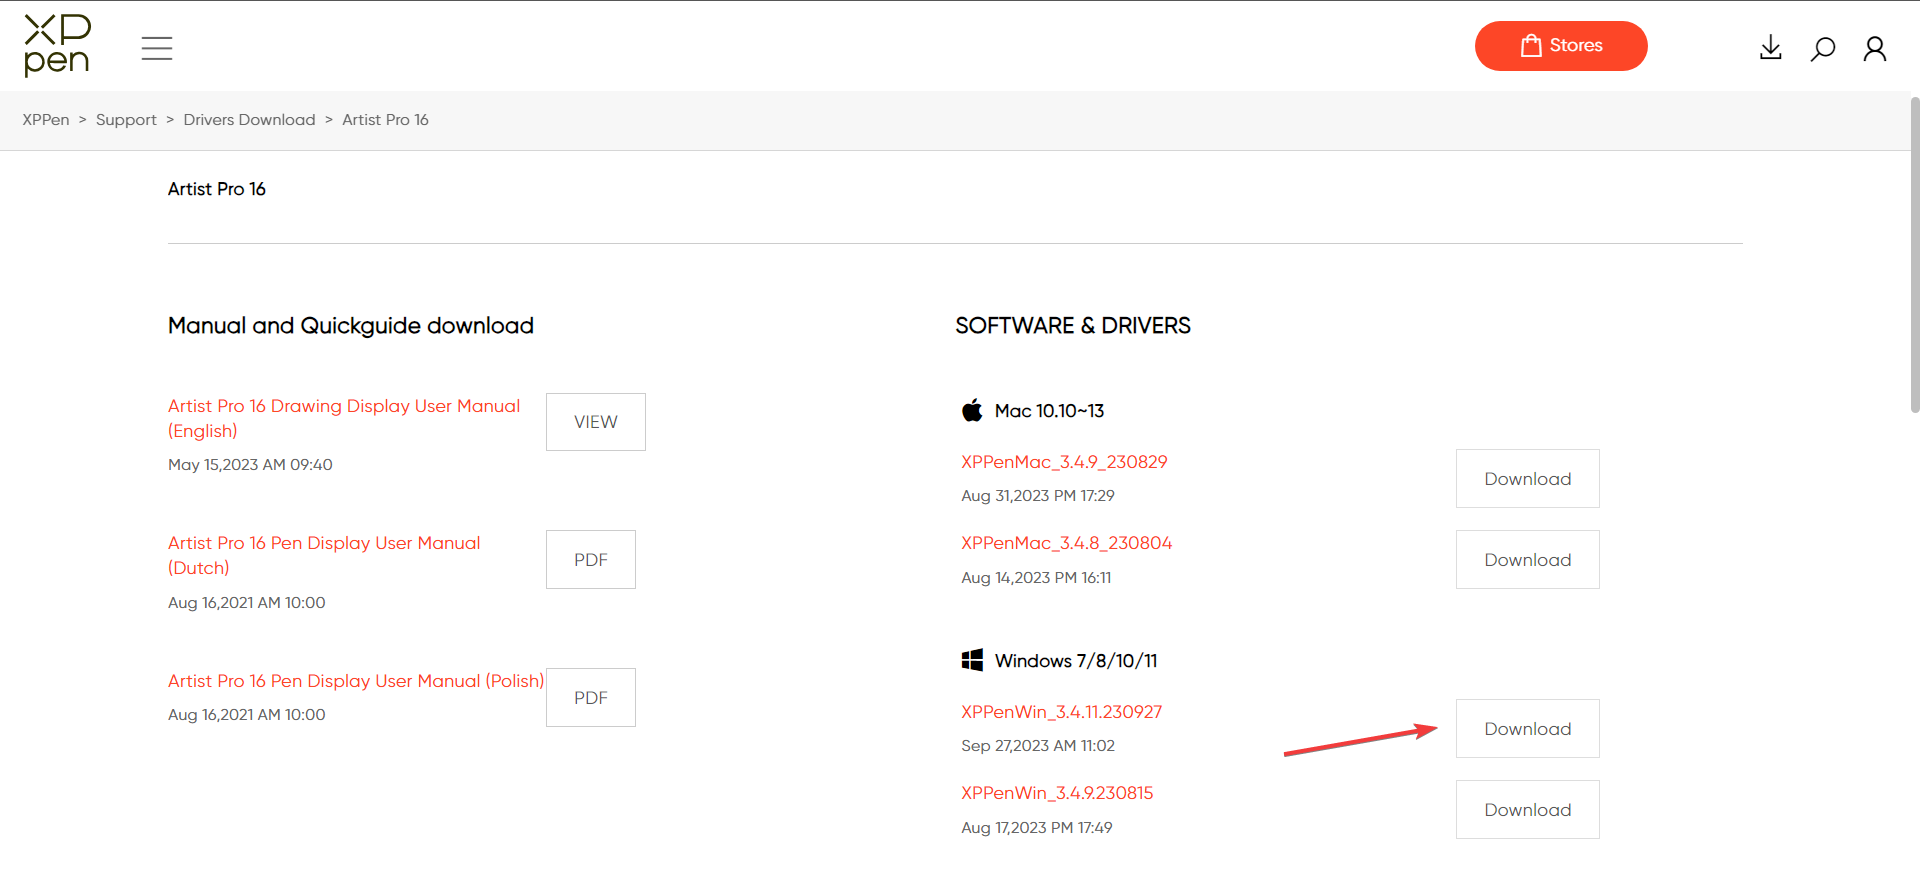Open the hamburger menu

pyautogui.click(x=157, y=48)
